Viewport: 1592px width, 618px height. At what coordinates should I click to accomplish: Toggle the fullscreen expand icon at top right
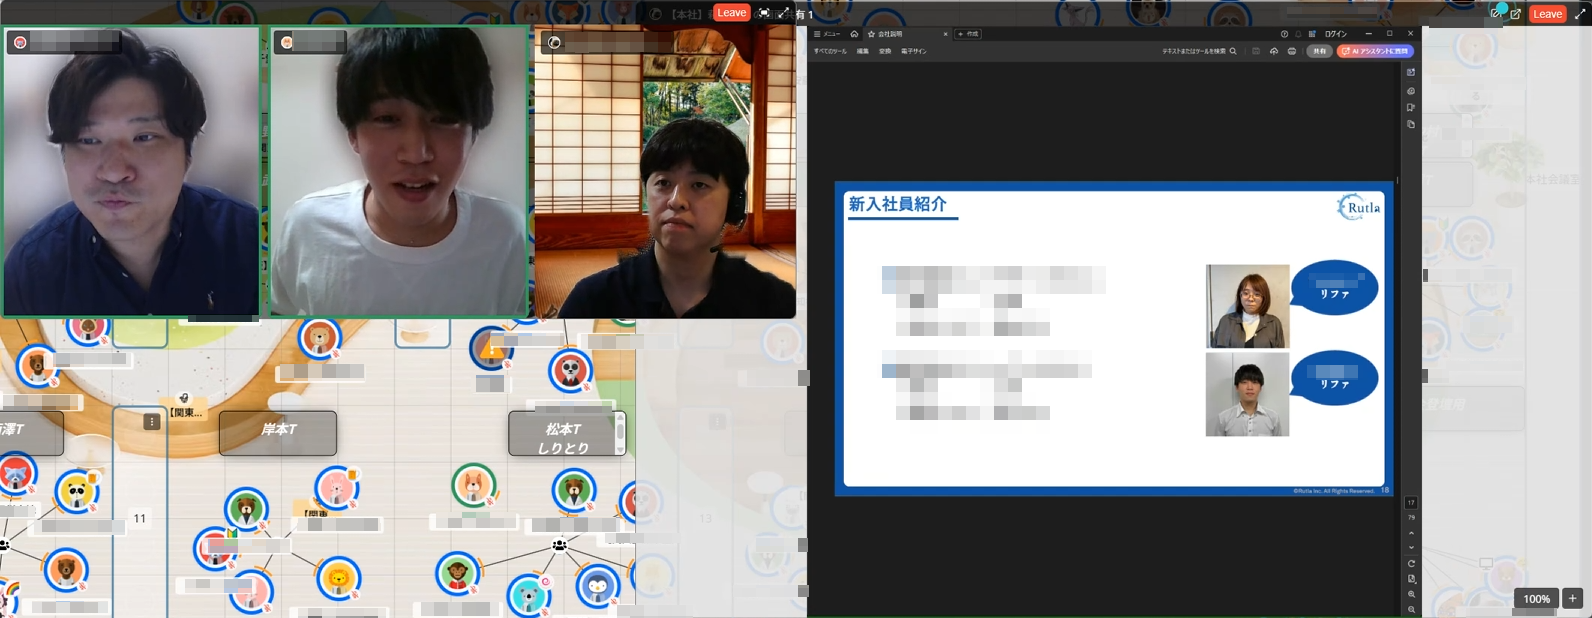coord(1580,14)
